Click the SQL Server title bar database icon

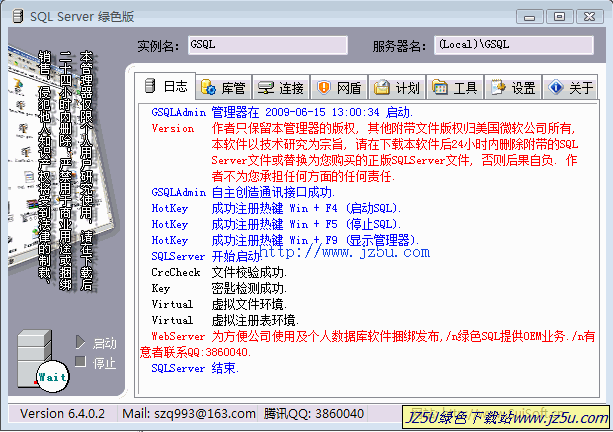click(18, 16)
